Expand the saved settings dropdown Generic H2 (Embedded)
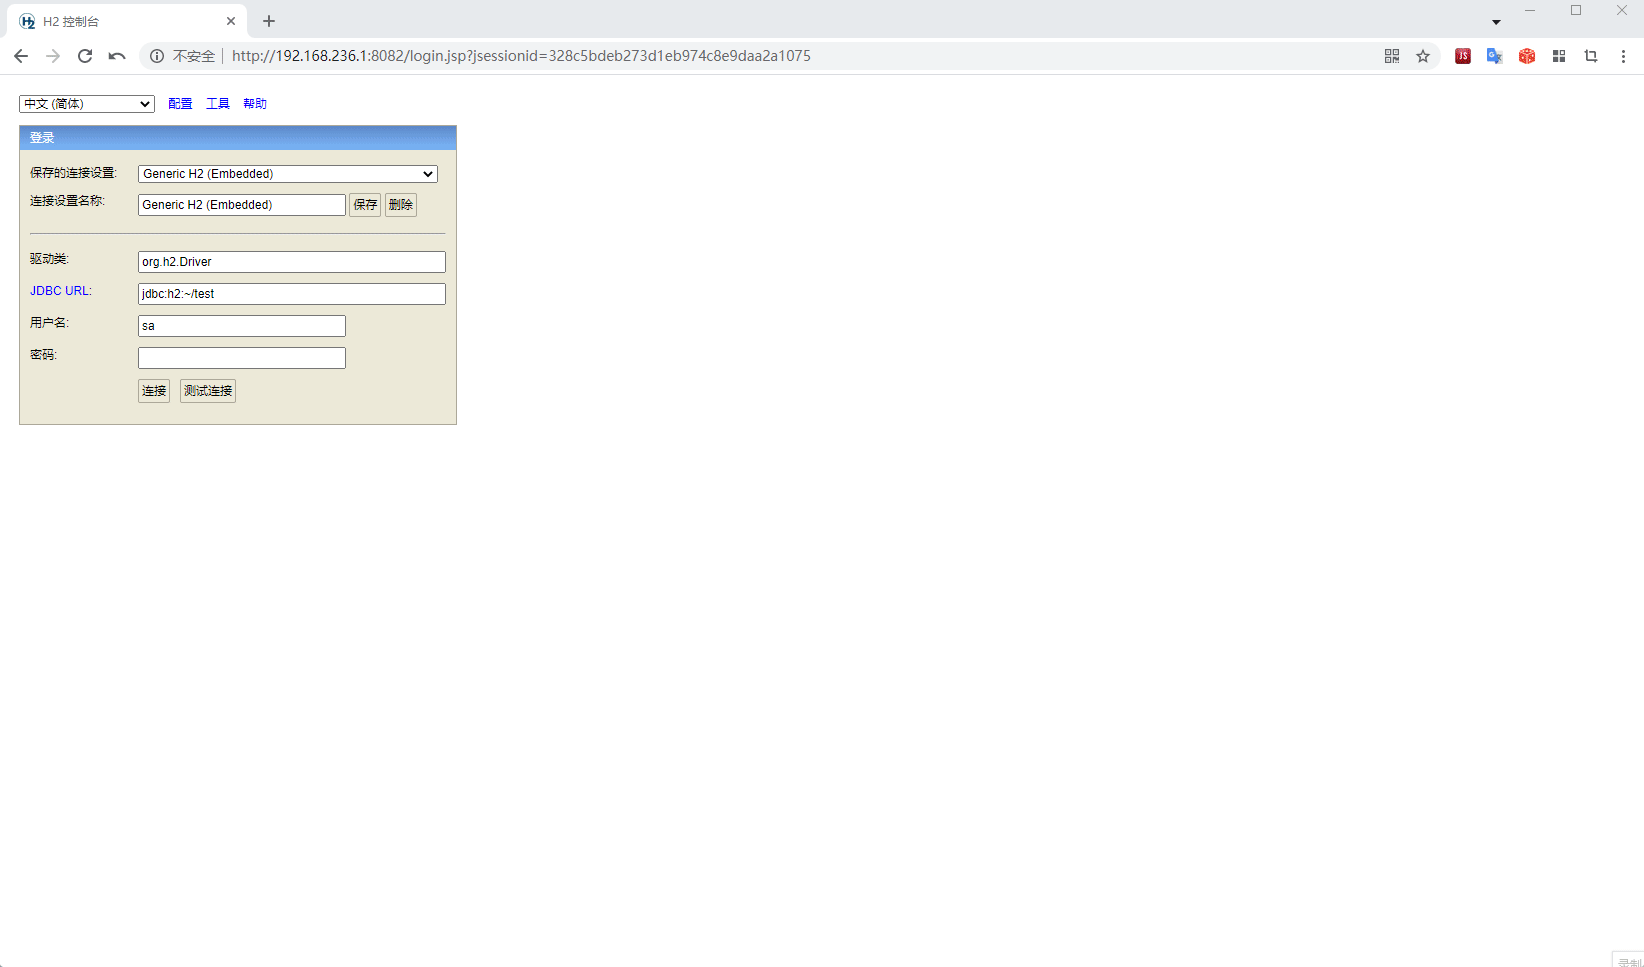Image resolution: width=1644 pixels, height=967 pixels. [288, 174]
